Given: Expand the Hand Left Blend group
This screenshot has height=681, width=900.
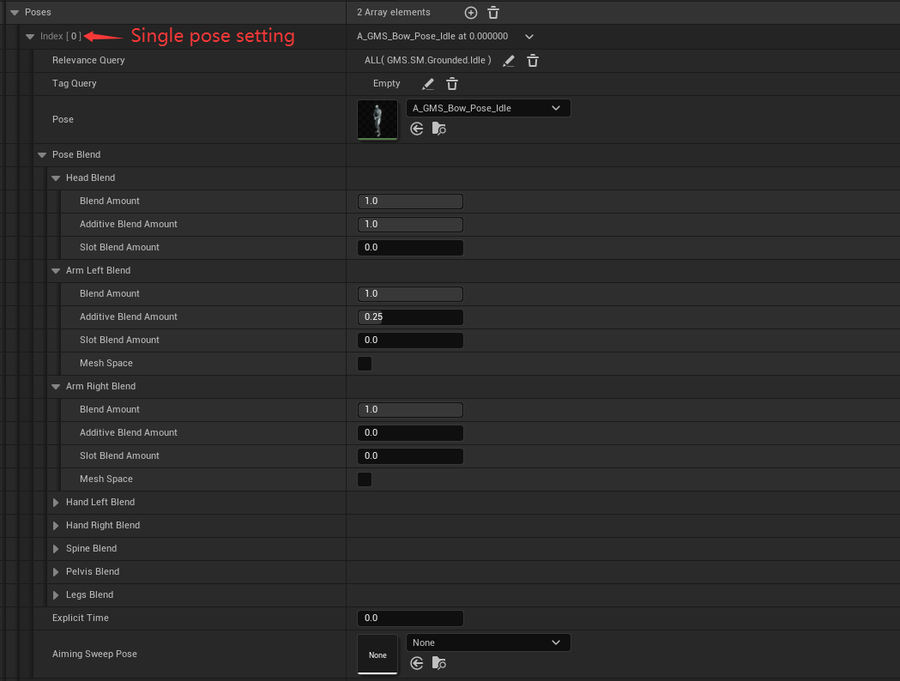Looking at the screenshot, I should pos(56,502).
